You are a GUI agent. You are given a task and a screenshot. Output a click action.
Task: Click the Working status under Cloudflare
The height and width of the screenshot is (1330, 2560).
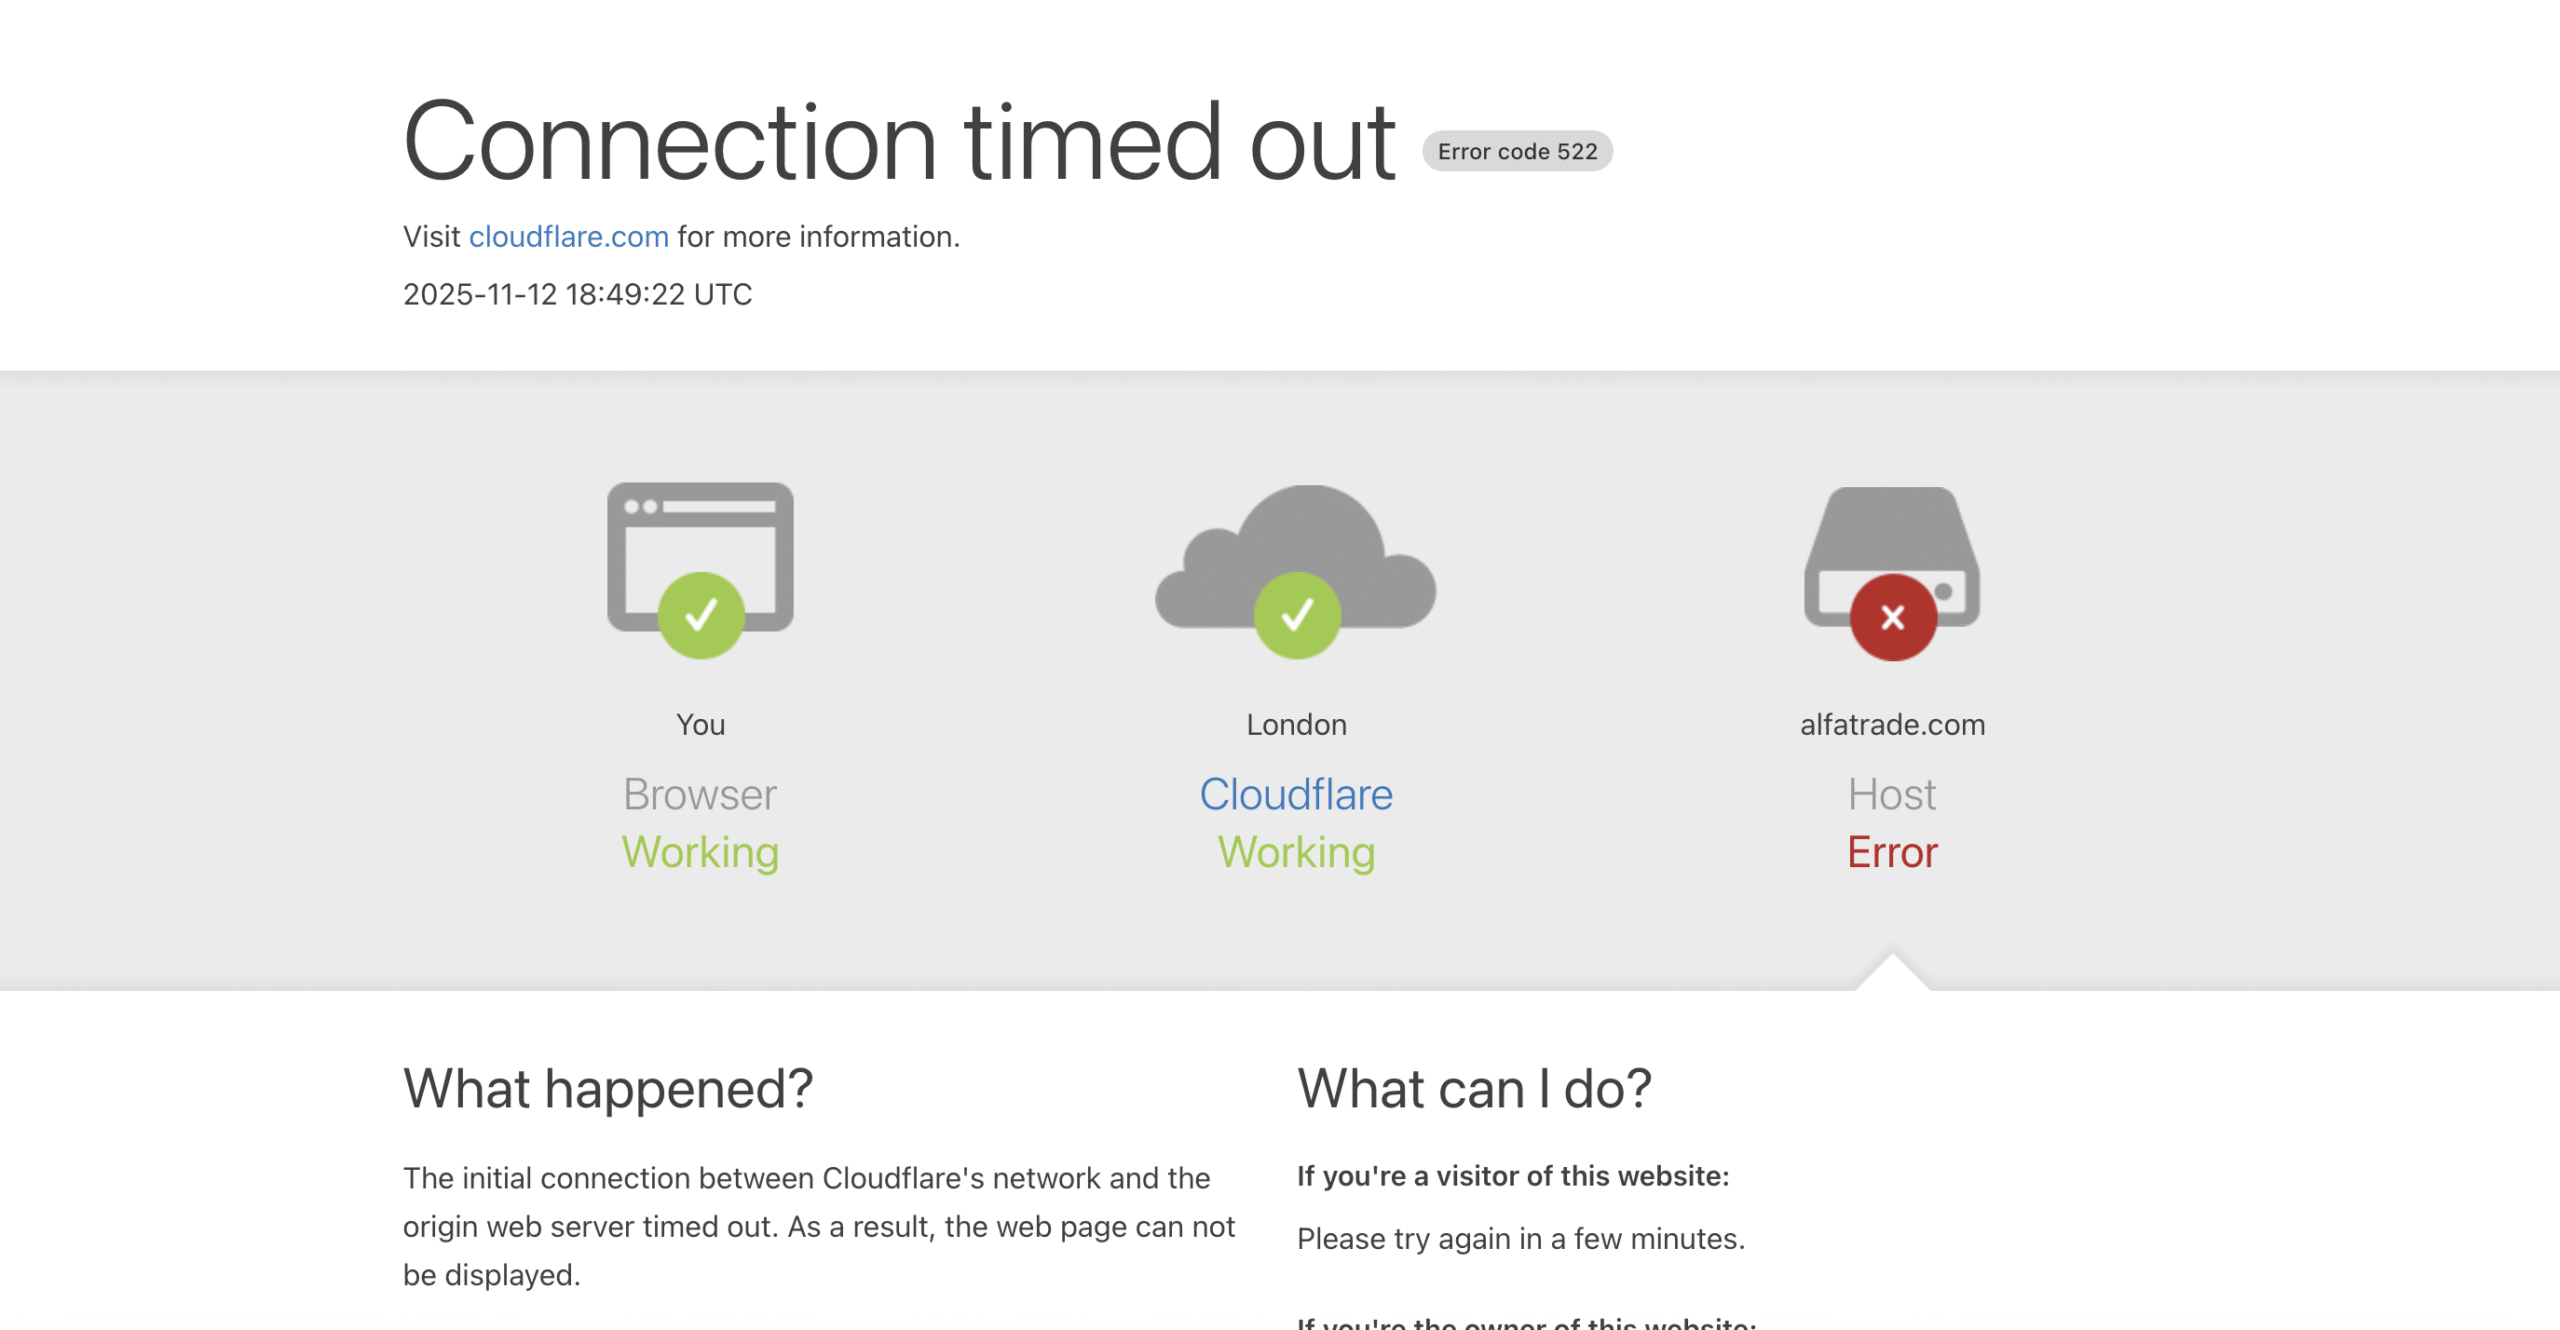tap(1296, 853)
